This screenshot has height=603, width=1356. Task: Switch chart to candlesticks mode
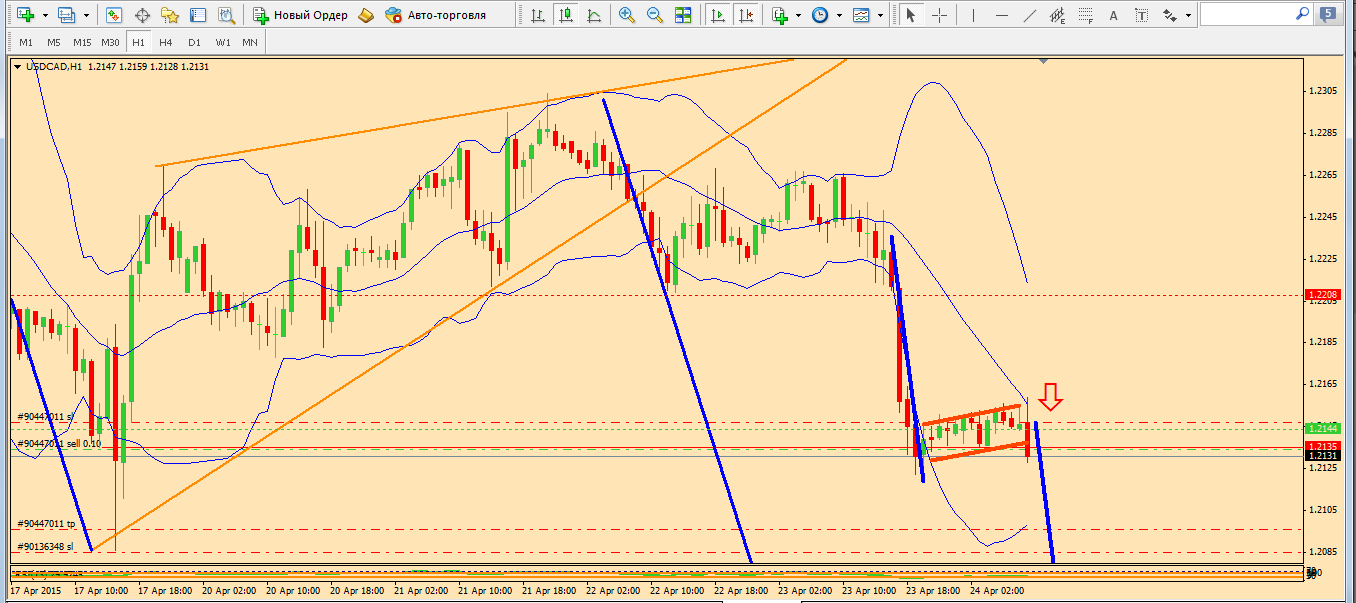[x=567, y=15]
